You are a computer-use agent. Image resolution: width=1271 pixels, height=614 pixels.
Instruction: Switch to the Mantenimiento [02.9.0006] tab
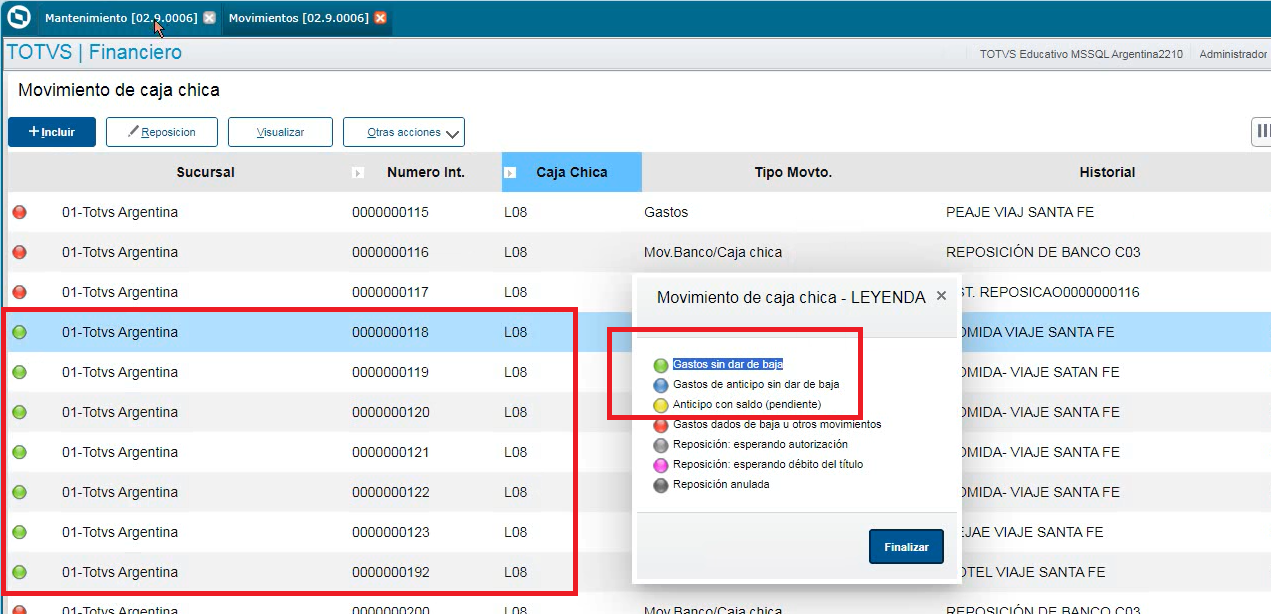coord(121,18)
